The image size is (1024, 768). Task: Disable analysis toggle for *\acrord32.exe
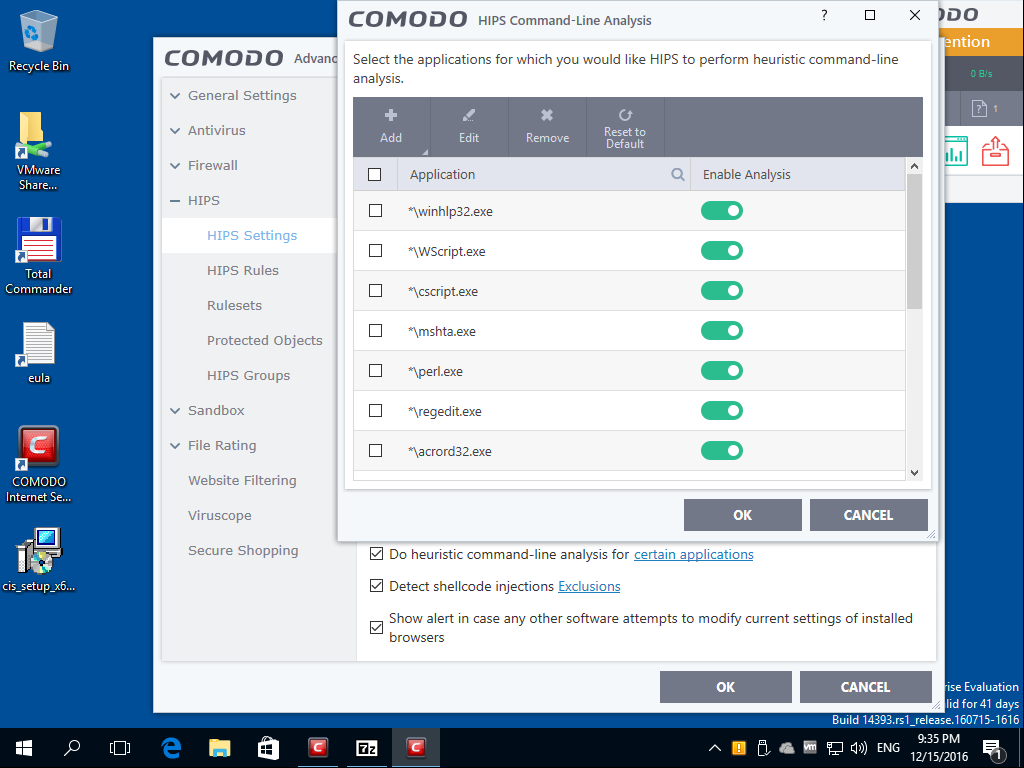tap(722, 451)
